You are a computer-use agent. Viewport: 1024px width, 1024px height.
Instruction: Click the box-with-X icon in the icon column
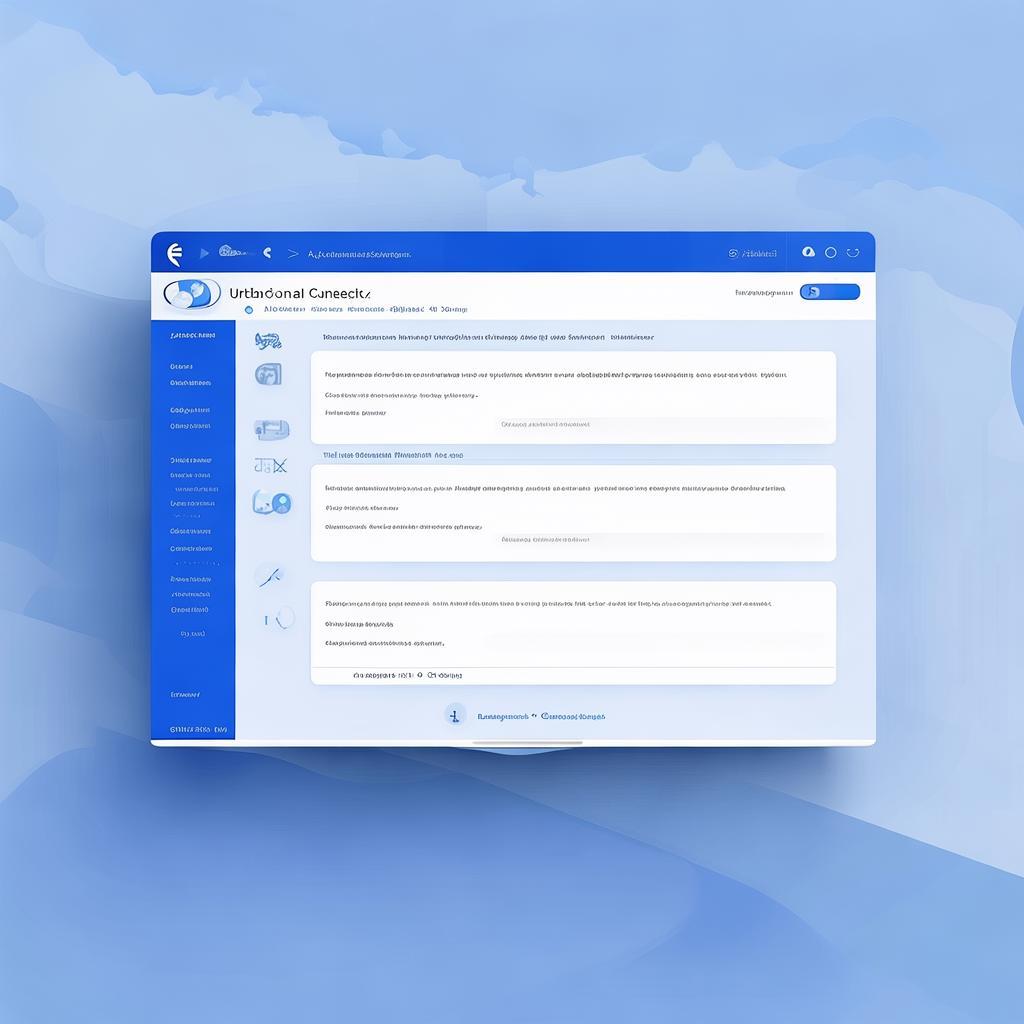coord(270,466)
